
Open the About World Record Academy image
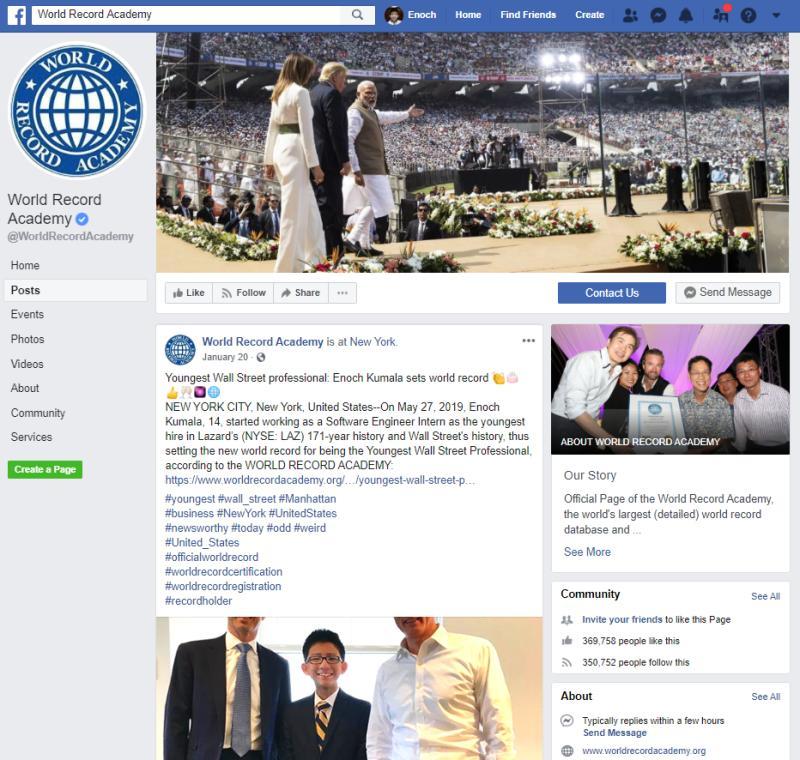(670, 389)
